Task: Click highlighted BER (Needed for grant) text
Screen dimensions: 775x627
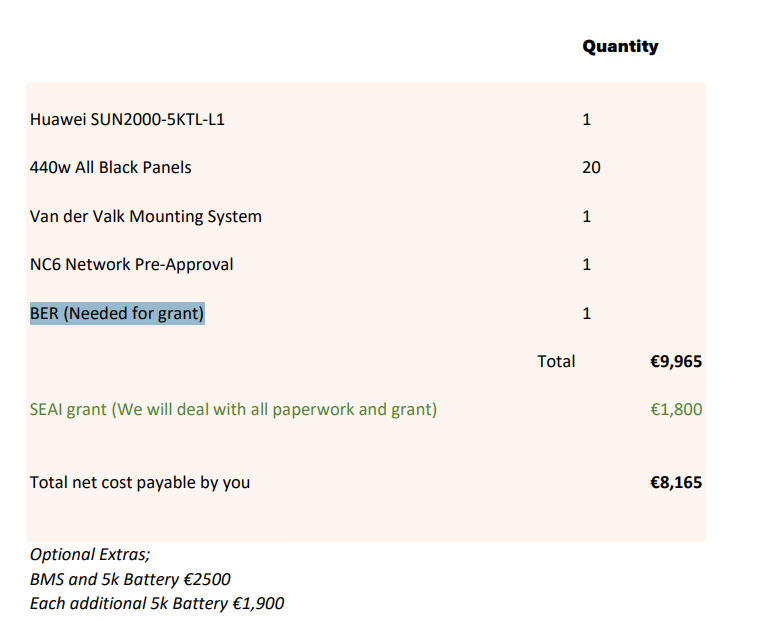Action: pos(117,313)
